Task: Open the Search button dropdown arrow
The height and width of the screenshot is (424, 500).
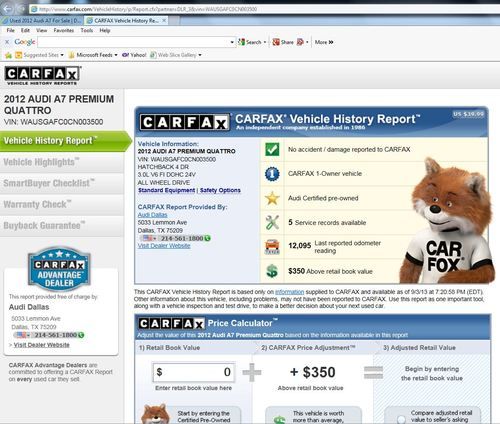Action: 265,42
